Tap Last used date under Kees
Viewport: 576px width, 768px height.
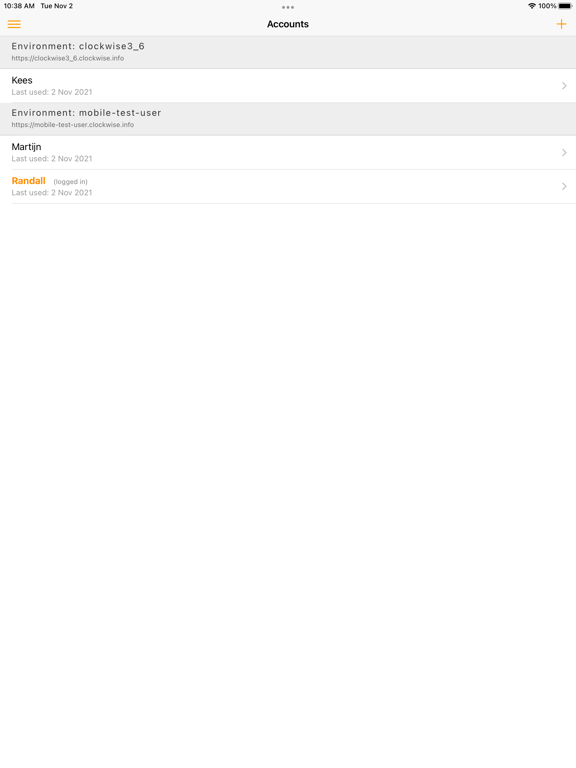(x=52, y=92)
